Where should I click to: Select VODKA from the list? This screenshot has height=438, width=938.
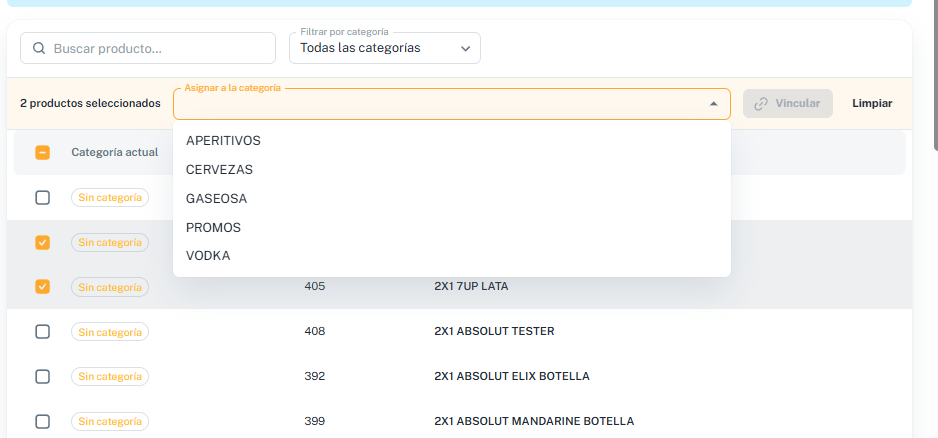point(452,256)
